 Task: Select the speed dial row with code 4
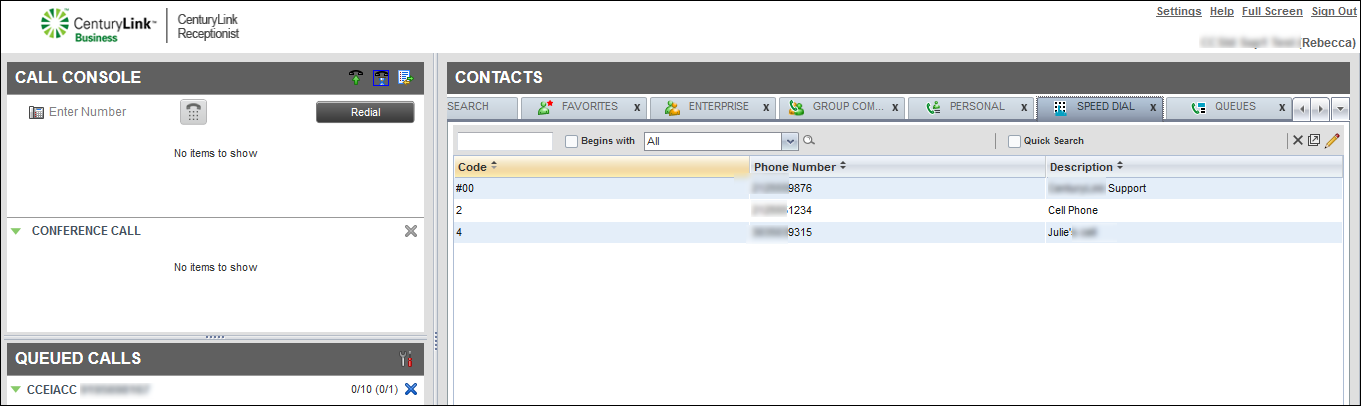click(898, 233)
